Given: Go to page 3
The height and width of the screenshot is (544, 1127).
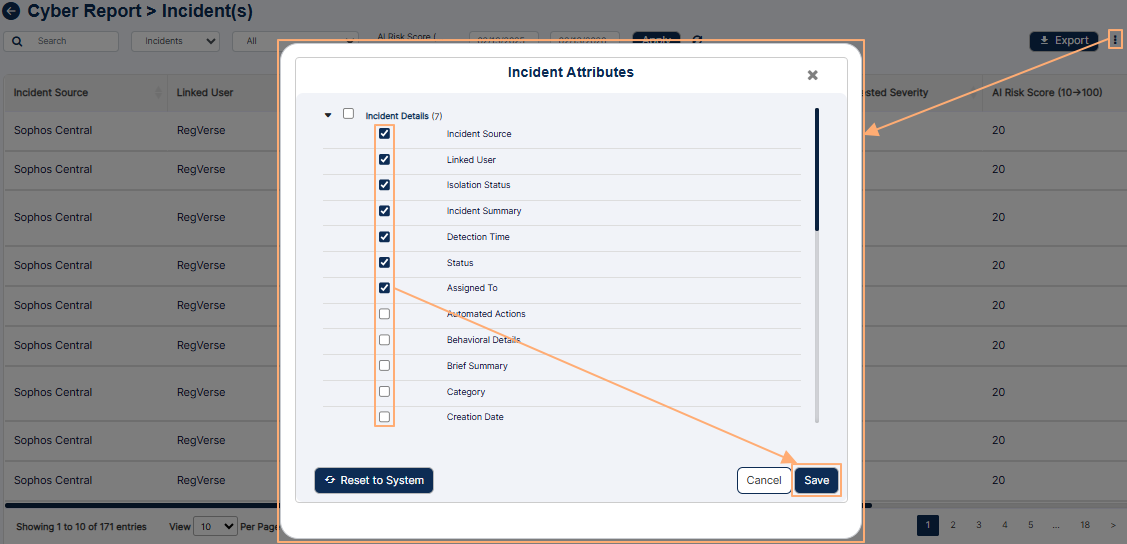Looking at the screenshot, I should 979,525.
